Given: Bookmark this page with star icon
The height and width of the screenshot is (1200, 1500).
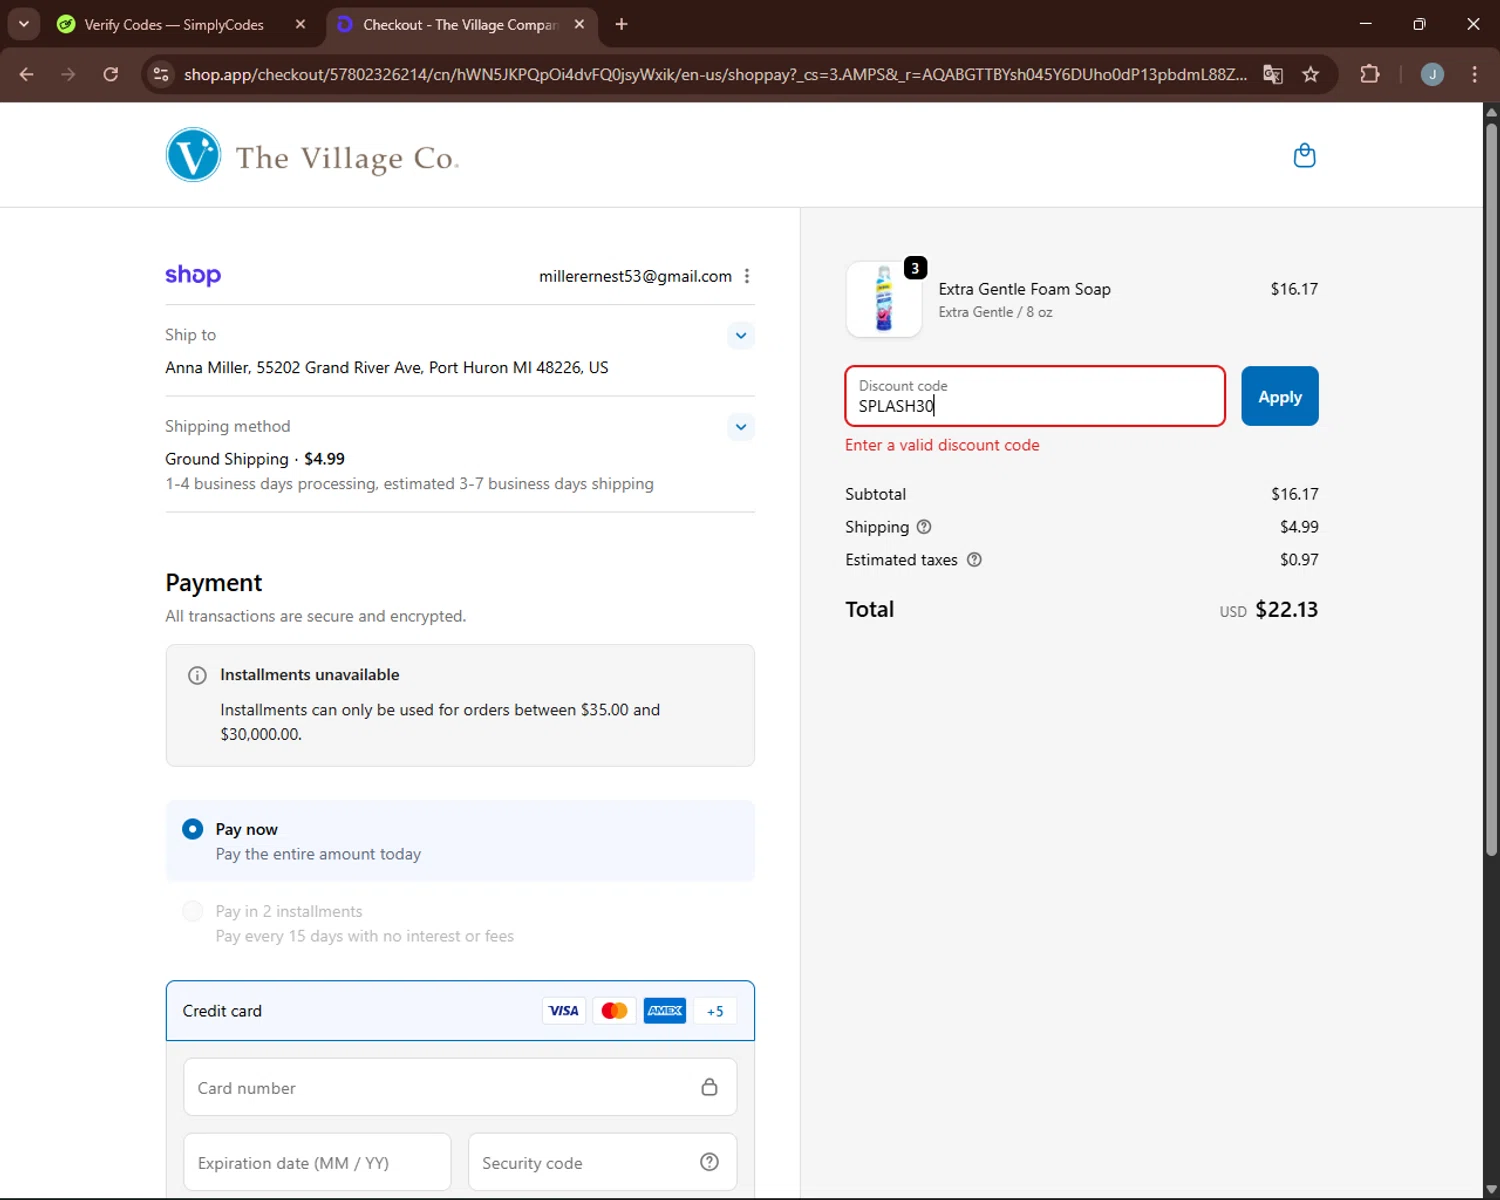Looking at the screenshot, I should pyautogui.click(x=1310, y=74).
